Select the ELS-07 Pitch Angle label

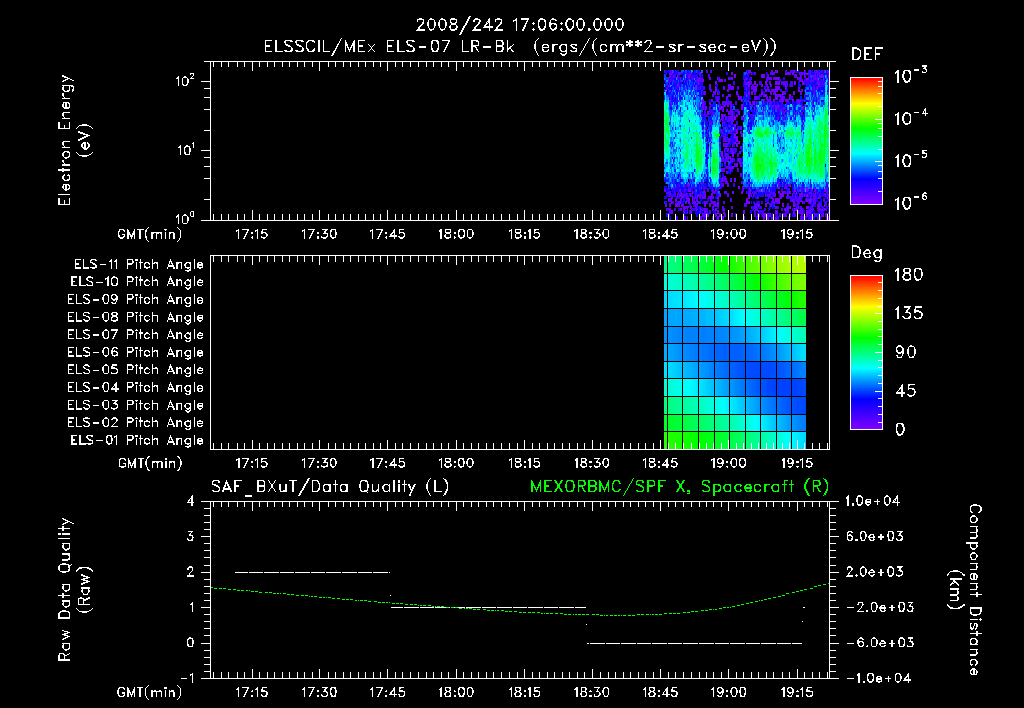pos(135,335)
